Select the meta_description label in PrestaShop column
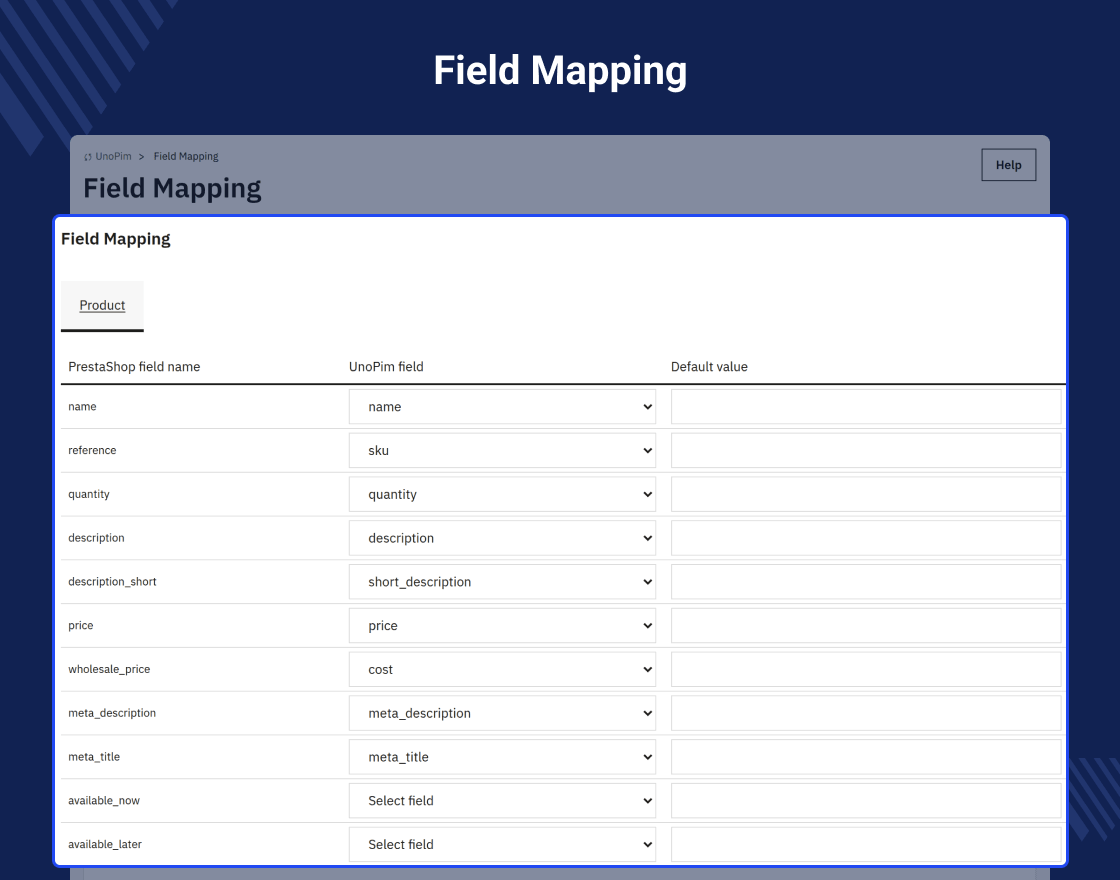 112,713
